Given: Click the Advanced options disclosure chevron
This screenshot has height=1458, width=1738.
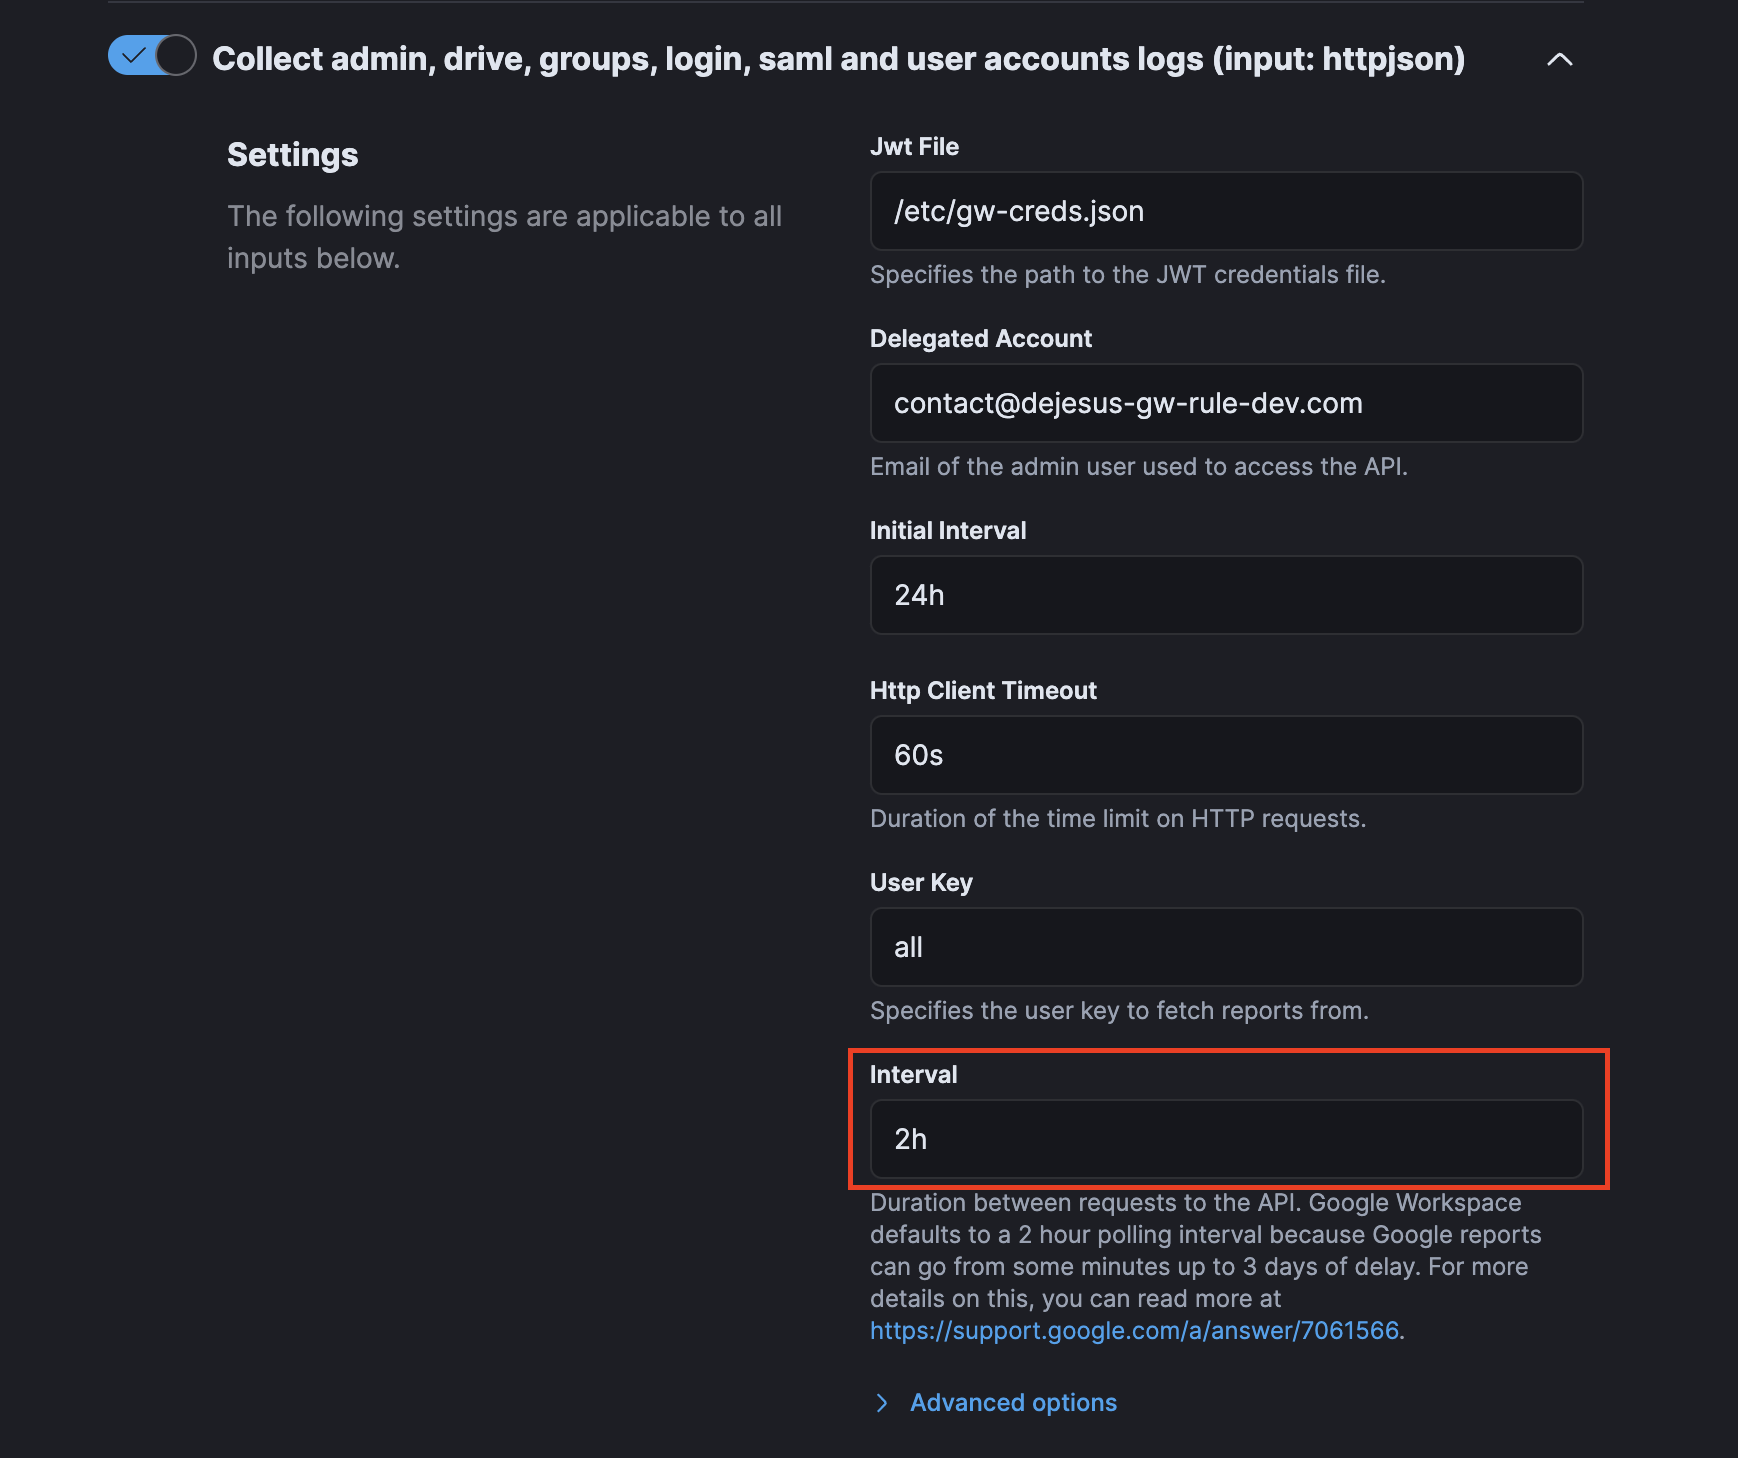Looking at the screenshot, I should [x=881, y=1402].
